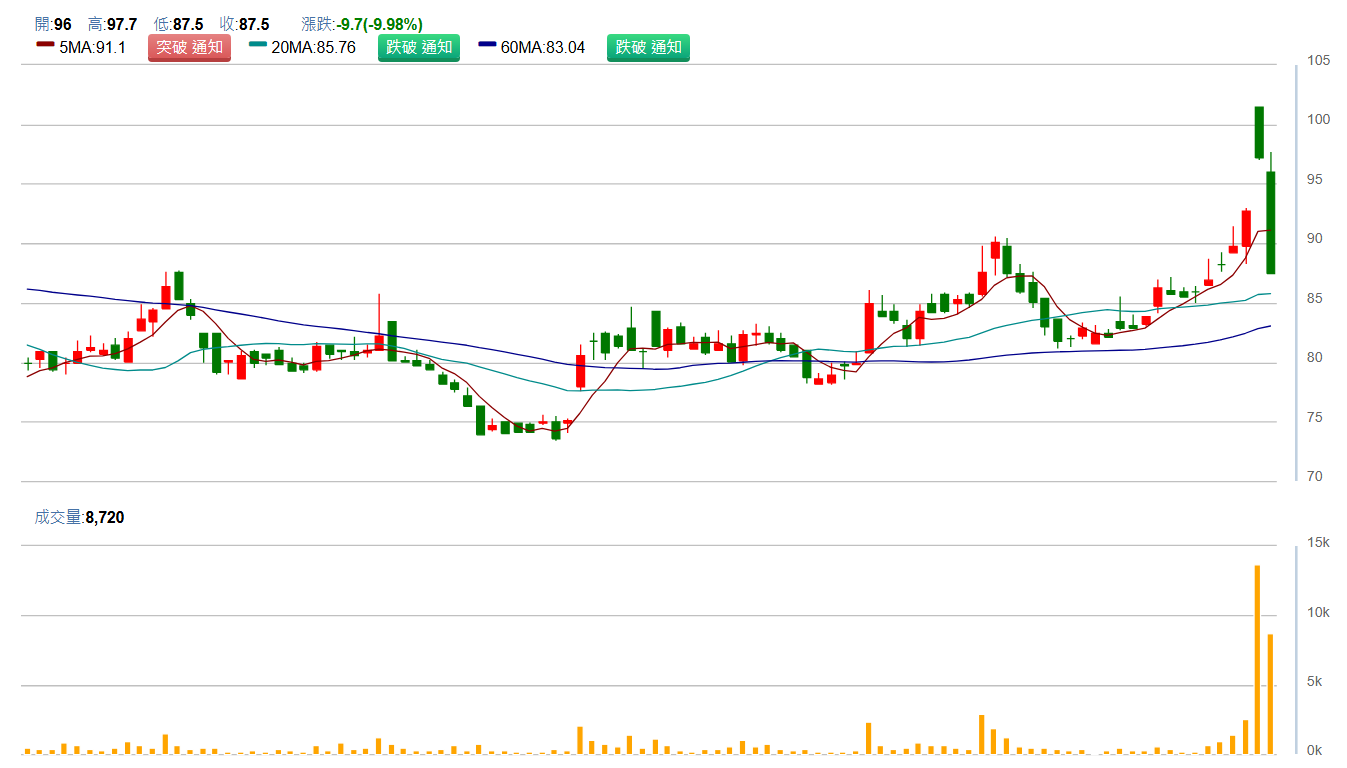This screenshot has width=1347, height=768.
Task: Click the tallest orange volume bar
Action: pyautogui.click(x=1258, y=659)
